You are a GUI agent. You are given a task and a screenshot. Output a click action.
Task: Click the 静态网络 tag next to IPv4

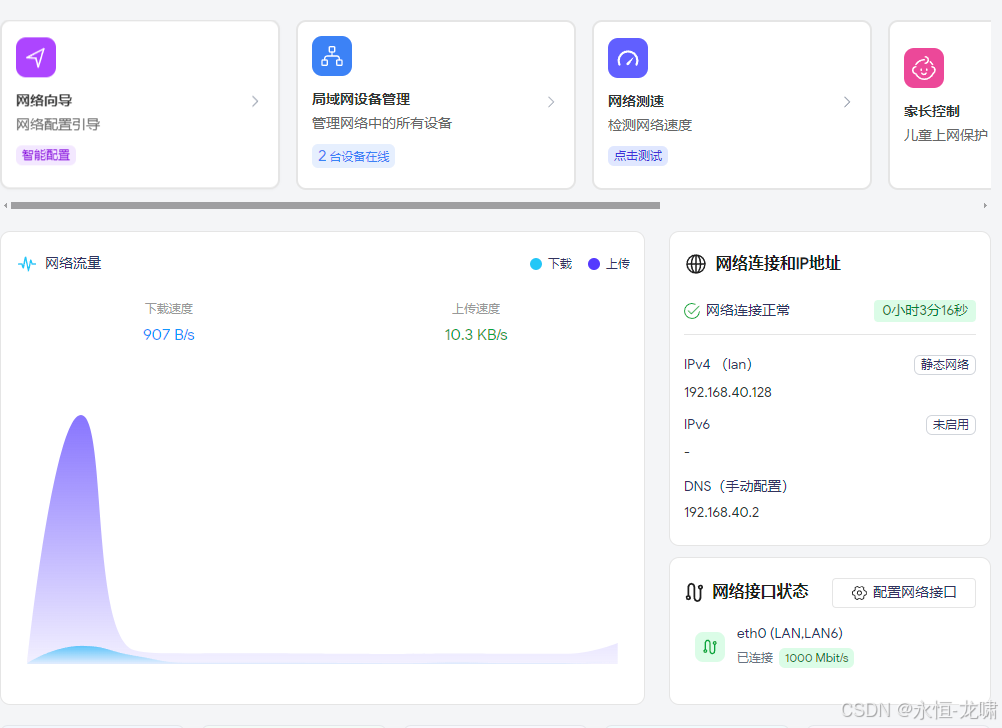click(x=944, y=365)
